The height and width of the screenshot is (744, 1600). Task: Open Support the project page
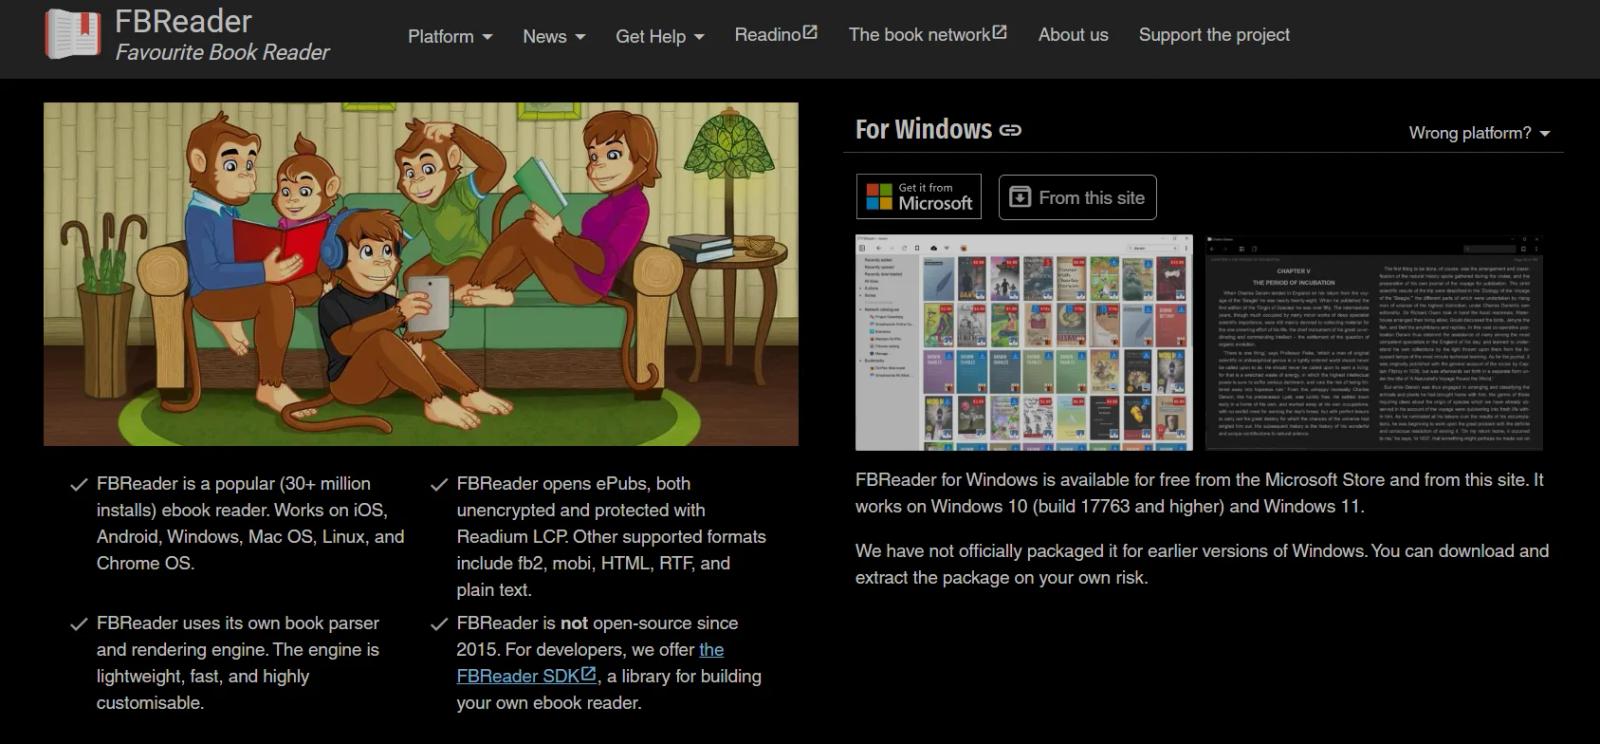tap(1214, 34)
